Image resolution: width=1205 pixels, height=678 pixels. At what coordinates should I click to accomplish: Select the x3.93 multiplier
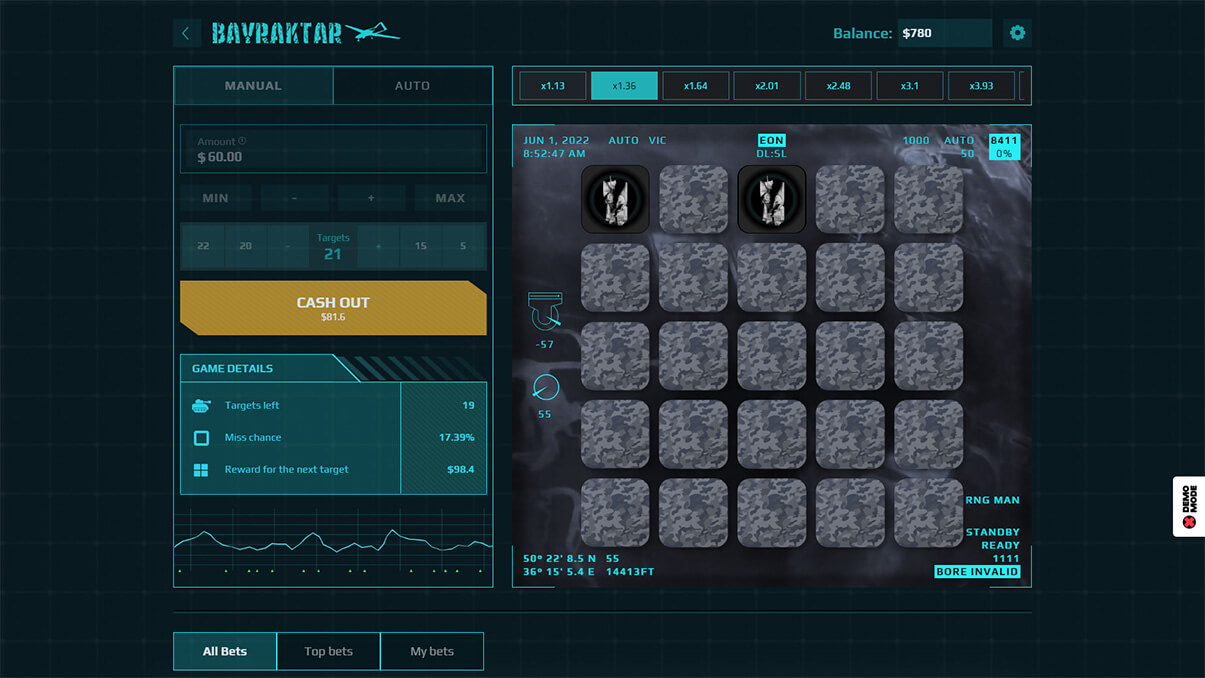(981, 86)
